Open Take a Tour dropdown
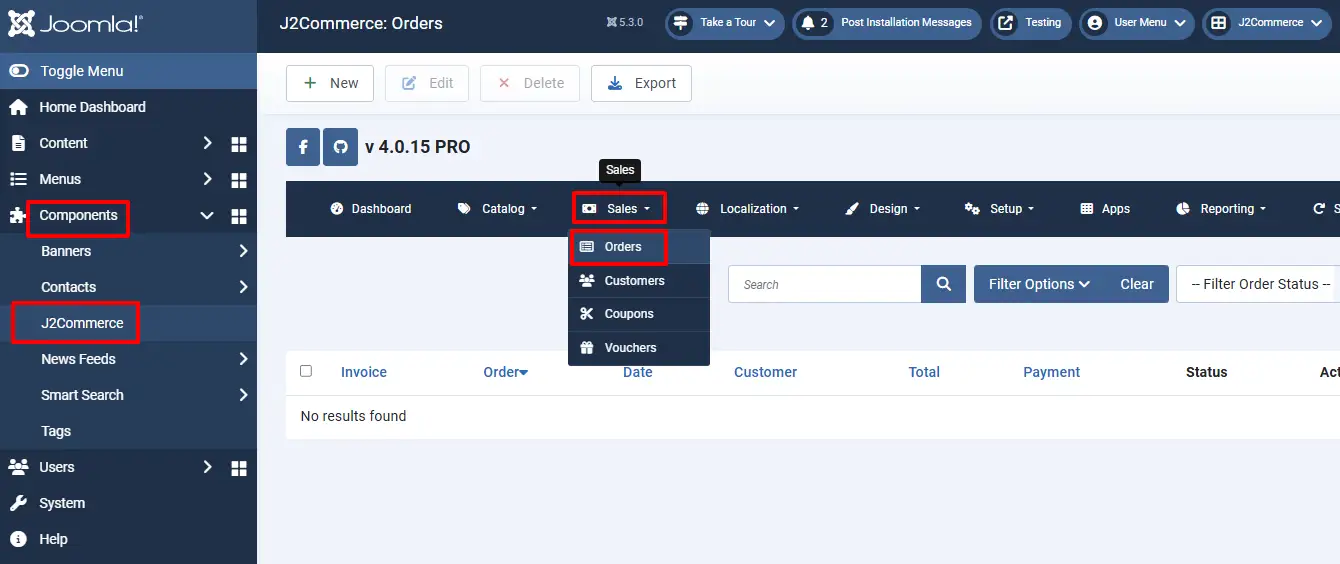Screen dimensions: 1340x564 pyautogui.click(x=725, y=23)
